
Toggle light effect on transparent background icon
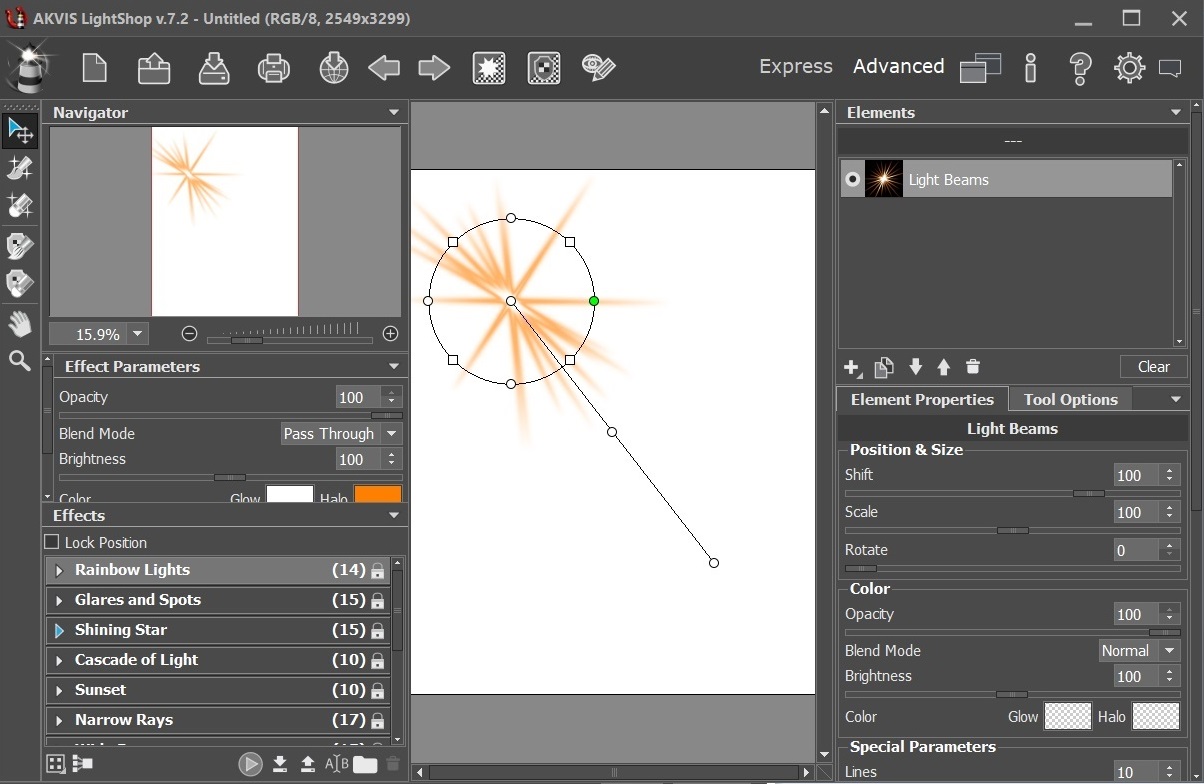[x=489, y=68]
